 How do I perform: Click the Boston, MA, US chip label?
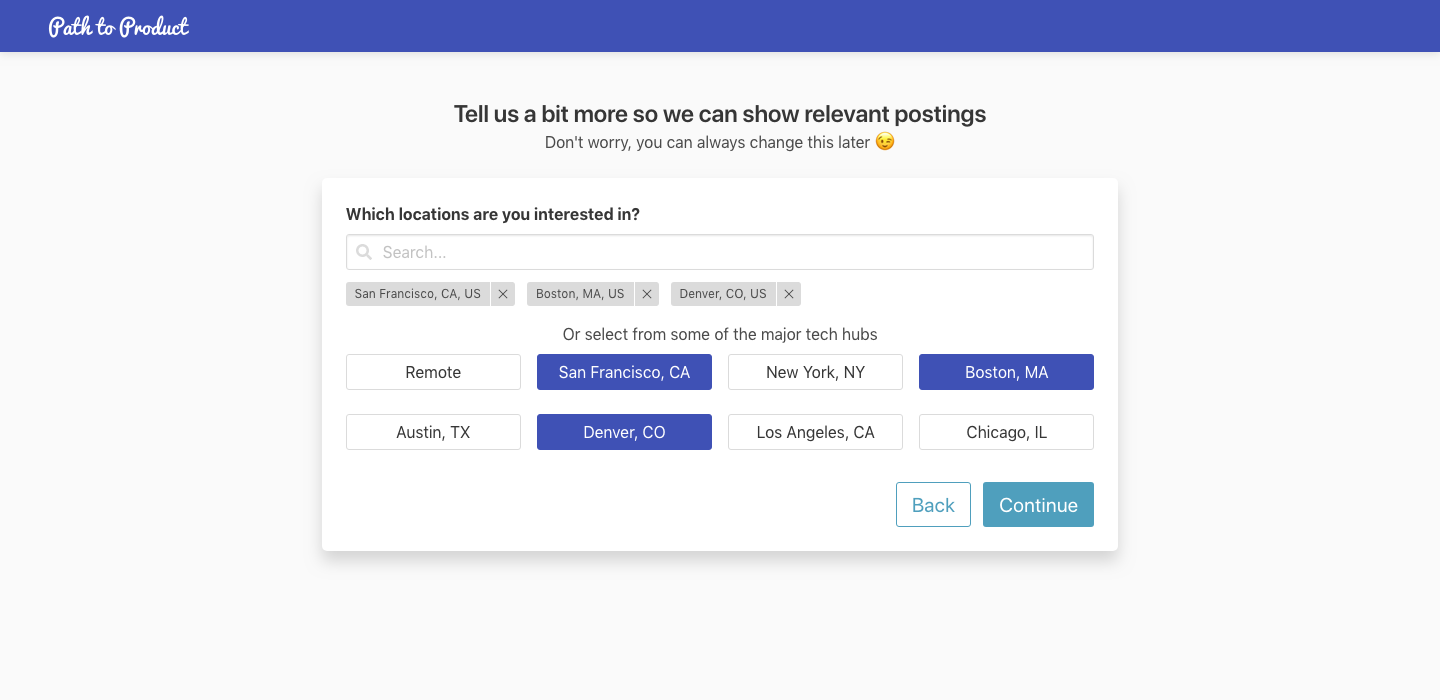578,293
